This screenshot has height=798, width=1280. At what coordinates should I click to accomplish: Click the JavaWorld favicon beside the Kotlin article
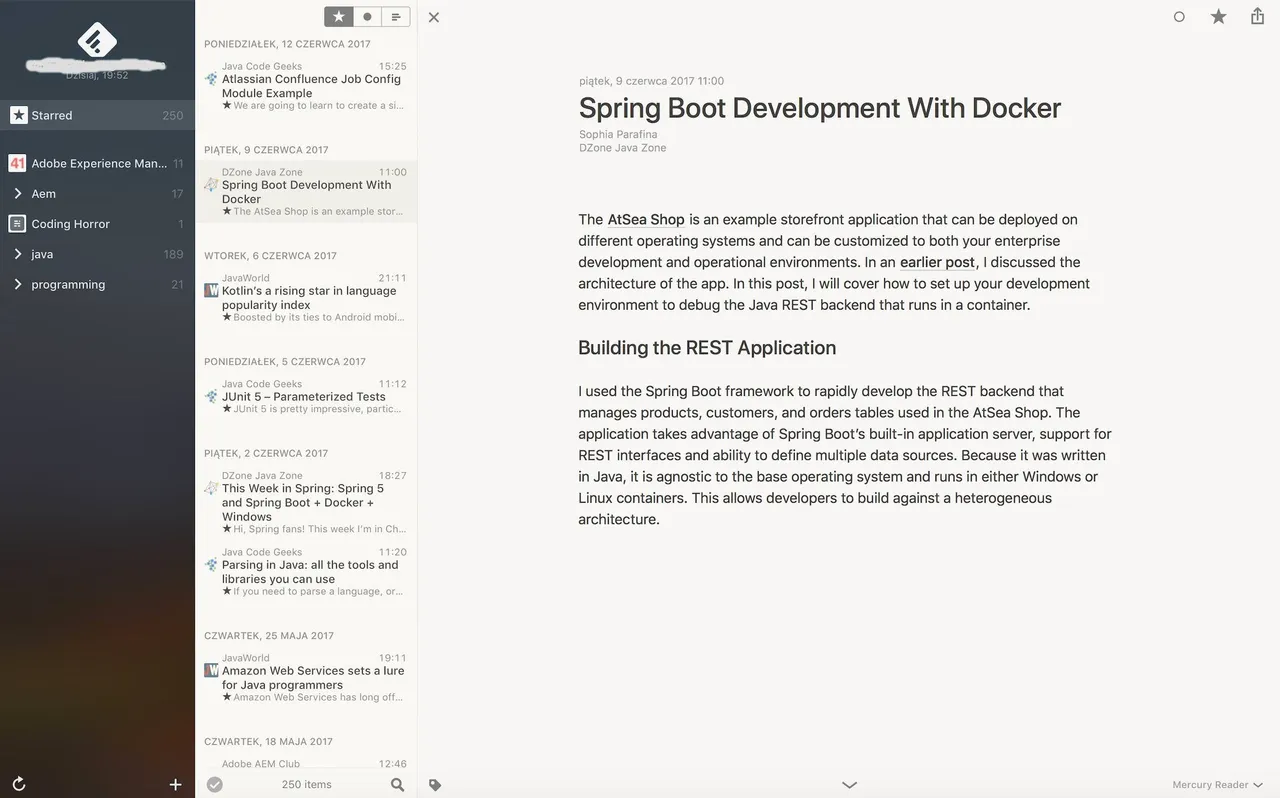click(x=211, y=290)
